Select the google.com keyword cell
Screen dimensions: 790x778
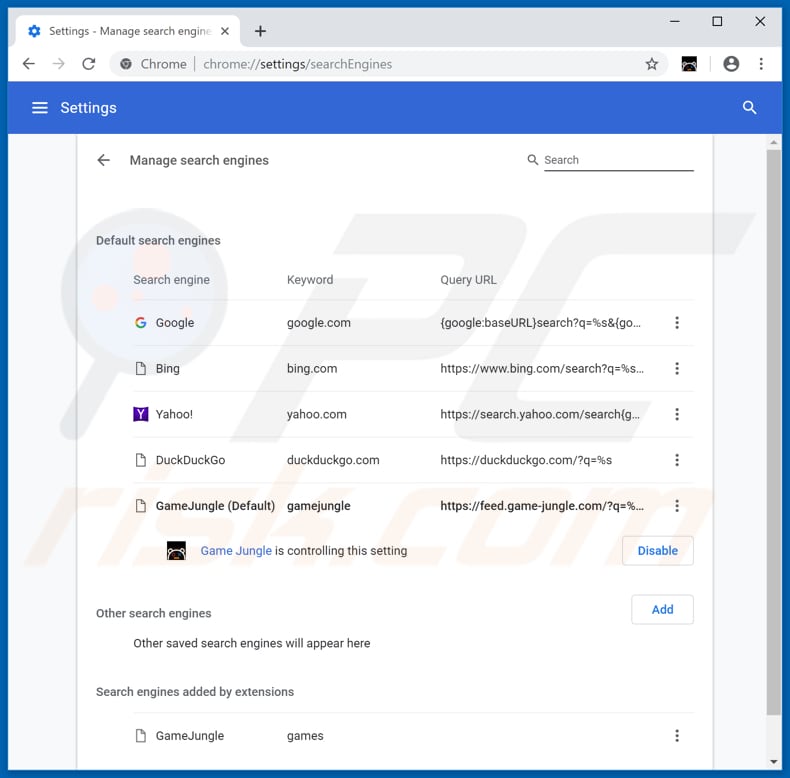click(318, 322)
